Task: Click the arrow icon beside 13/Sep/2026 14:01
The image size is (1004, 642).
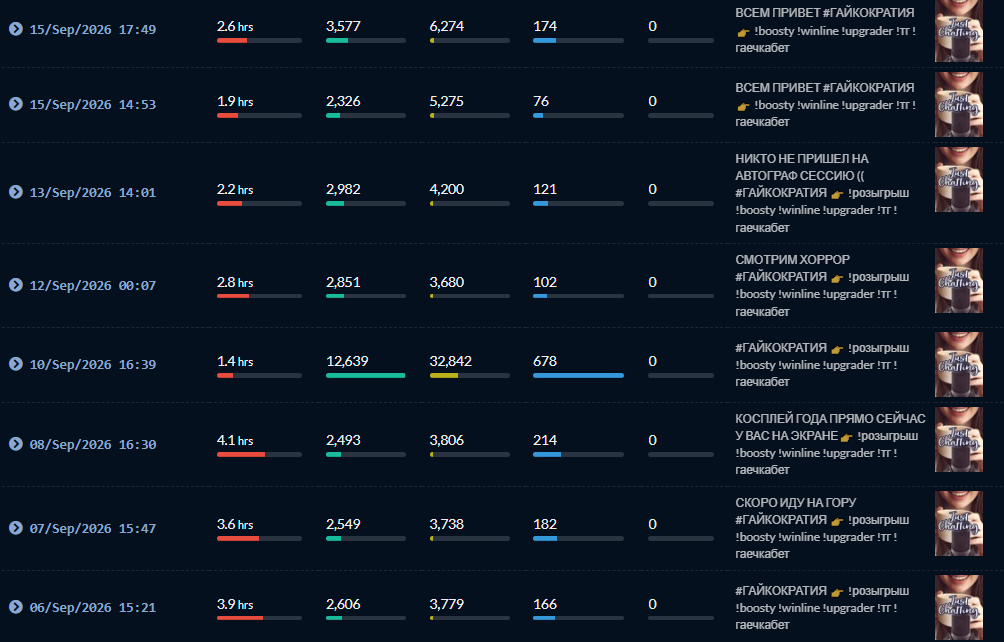Action: click(x=16, y=192)
